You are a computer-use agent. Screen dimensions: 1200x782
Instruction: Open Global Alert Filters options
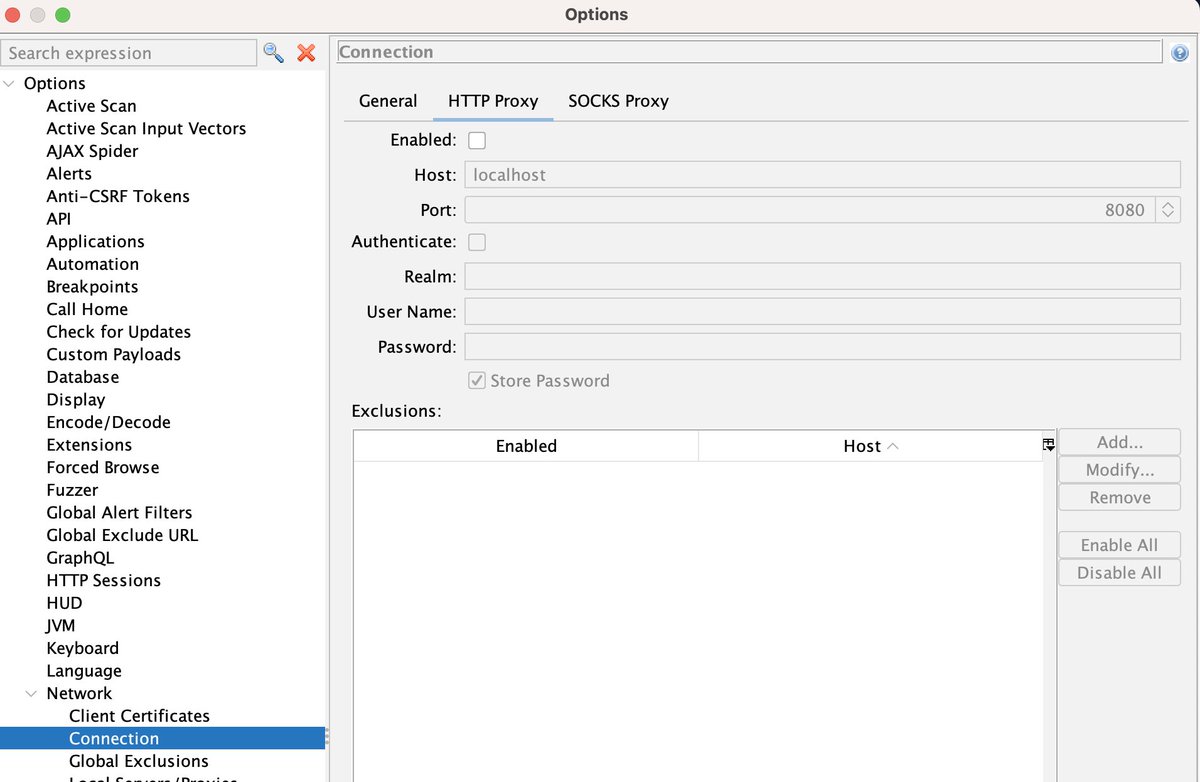(119, 512)
